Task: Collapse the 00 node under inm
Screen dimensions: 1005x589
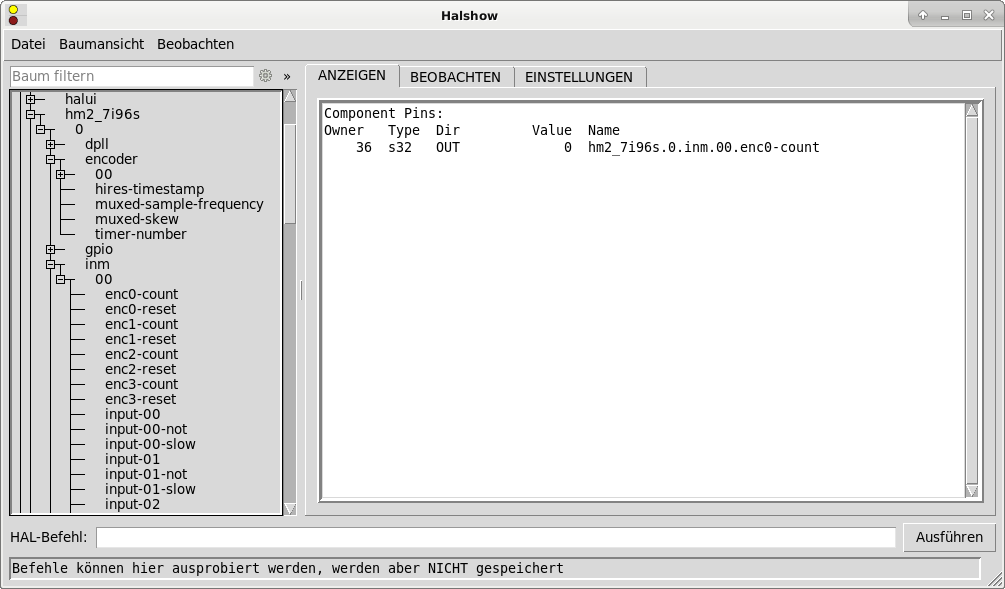Action: [x=60, y=279]
